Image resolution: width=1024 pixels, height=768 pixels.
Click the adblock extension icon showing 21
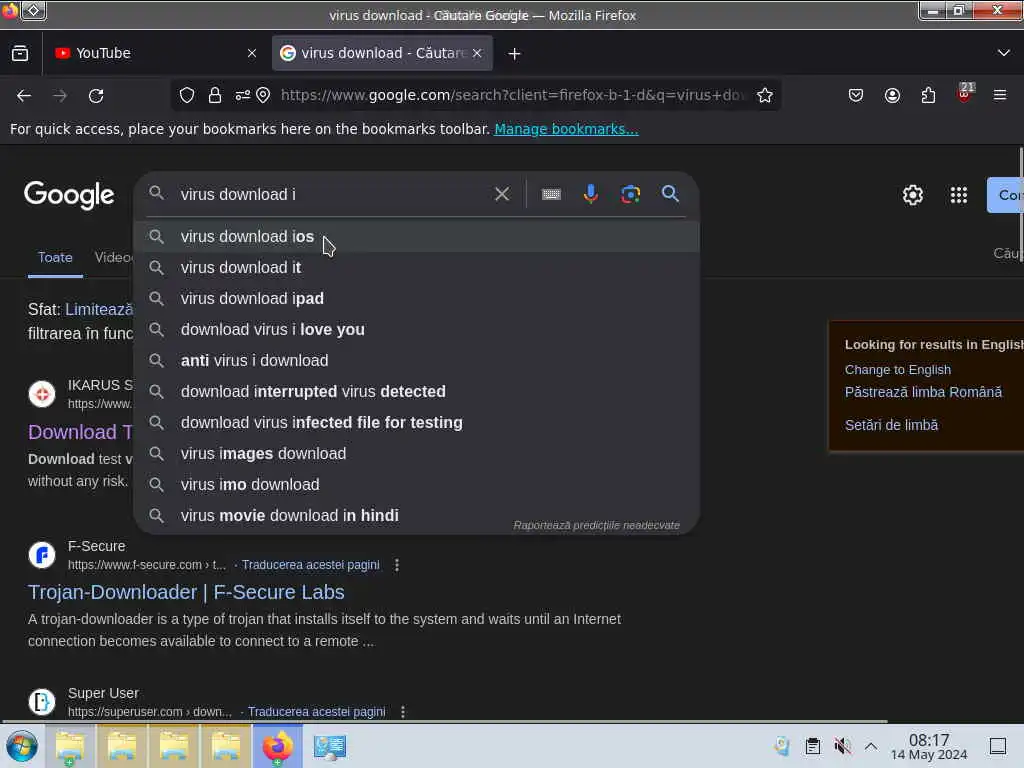coord(965,93)
